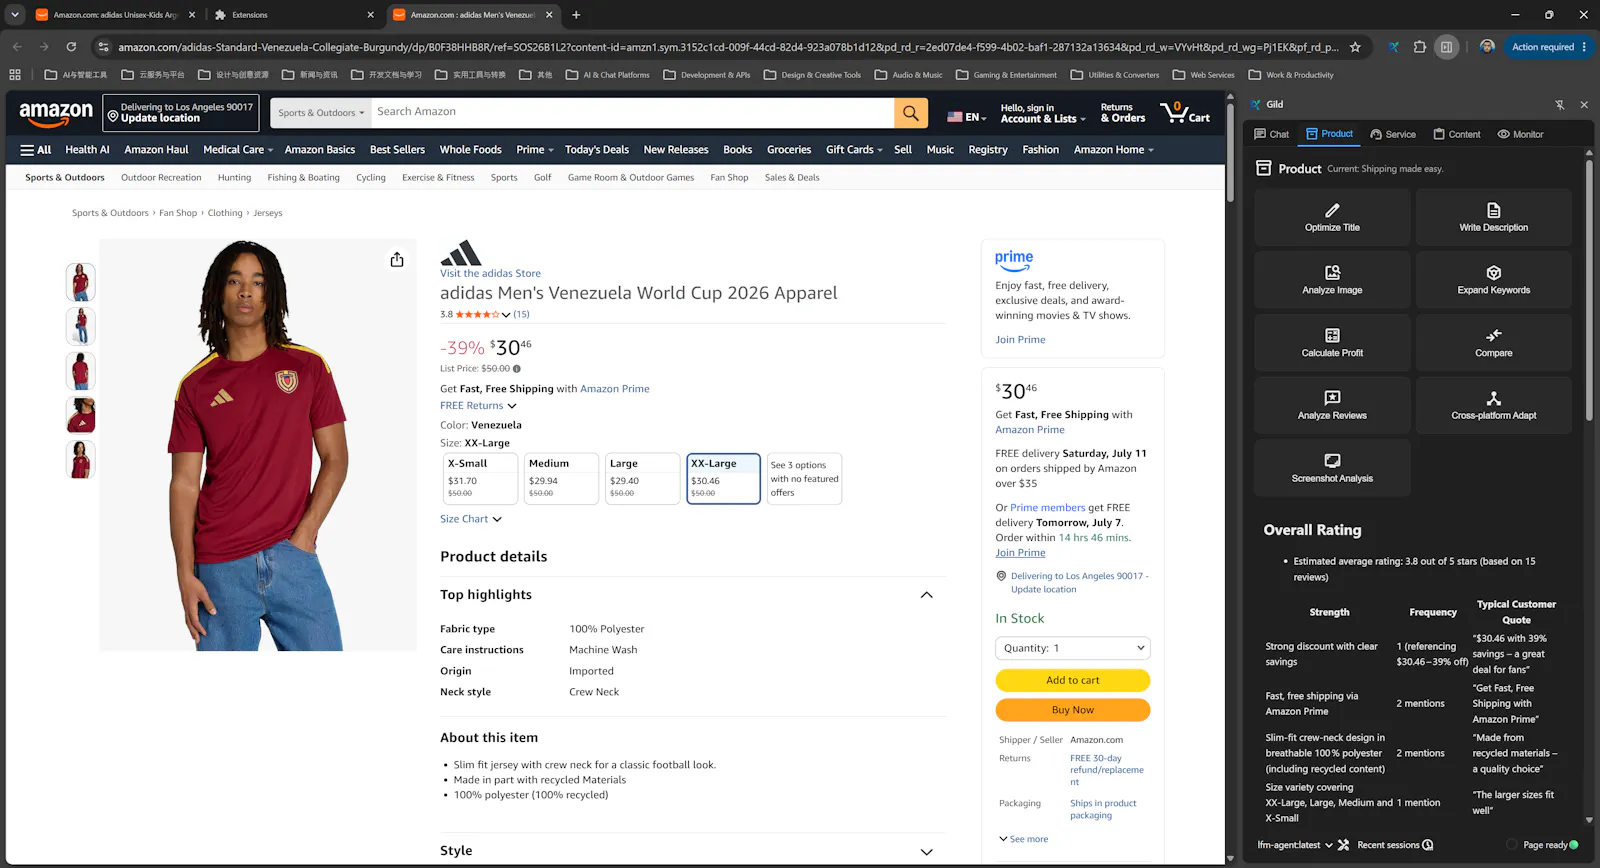Open the Analyze Reviews tool
1600x868 pixels.
point(1332,405)
